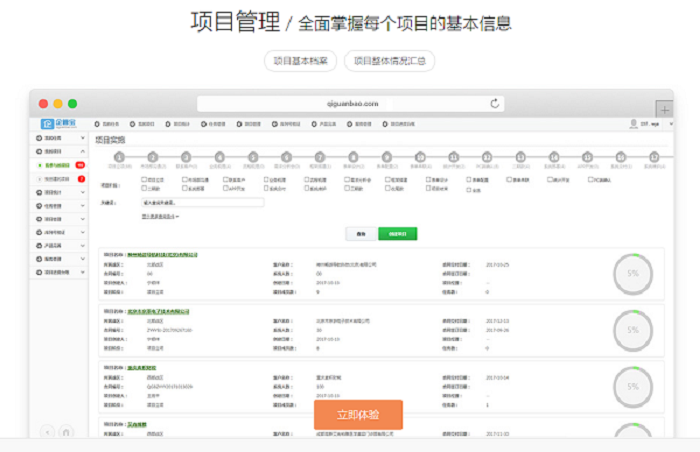Select step 1 circle in the progress stepper
The image size is (700, 452).
point(119,157)
